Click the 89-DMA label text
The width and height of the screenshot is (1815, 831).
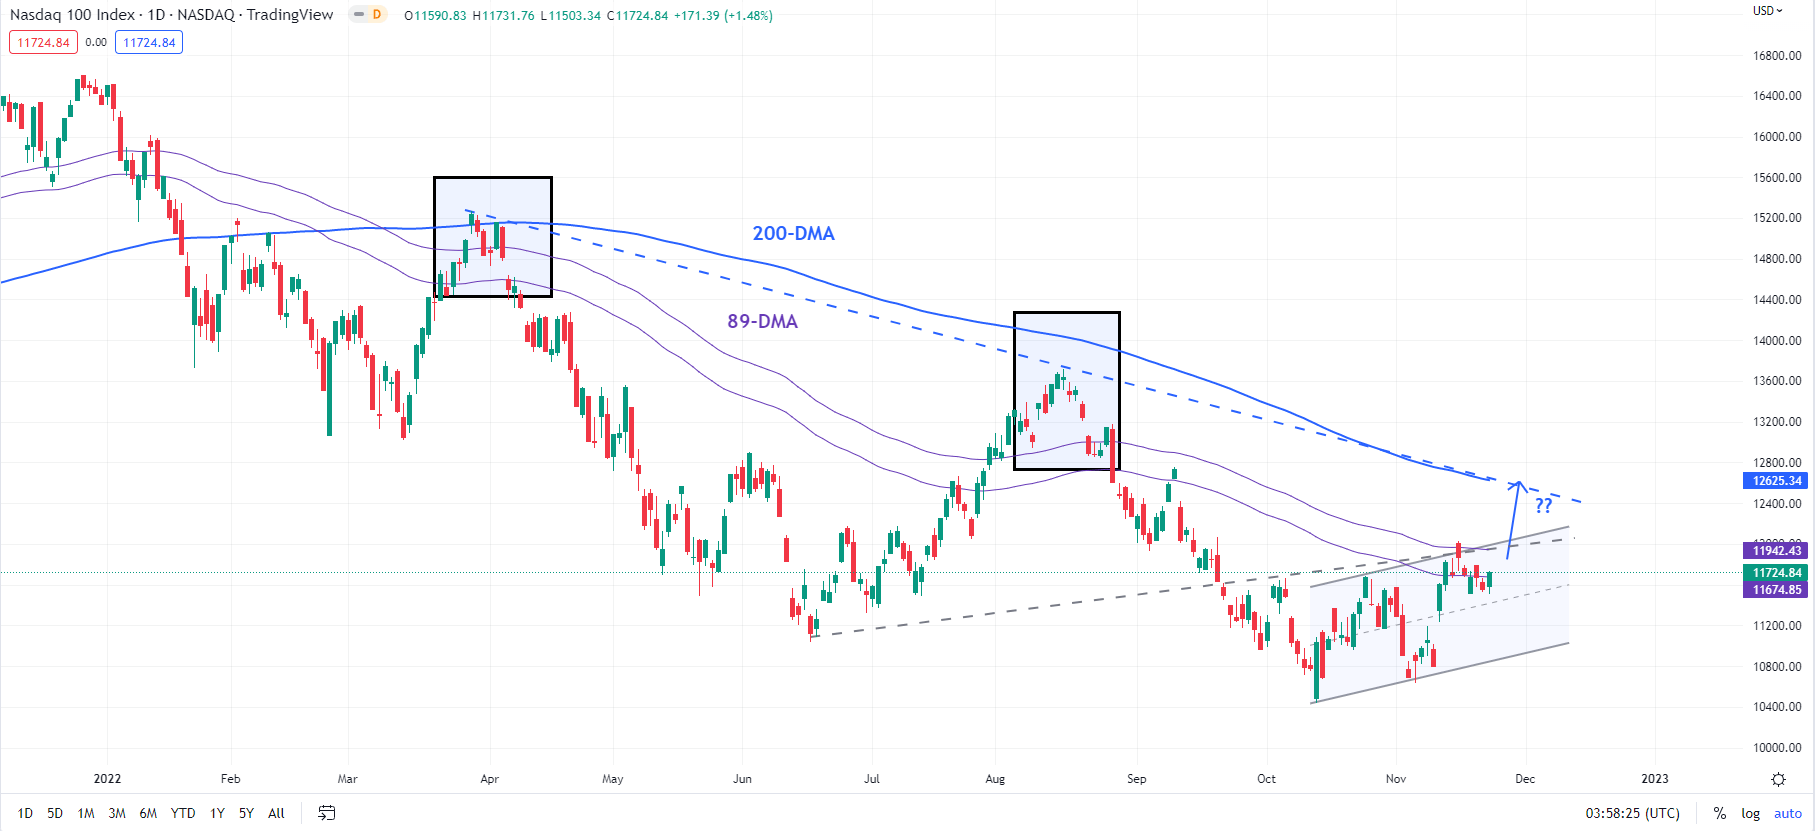[x=762, y=321]
